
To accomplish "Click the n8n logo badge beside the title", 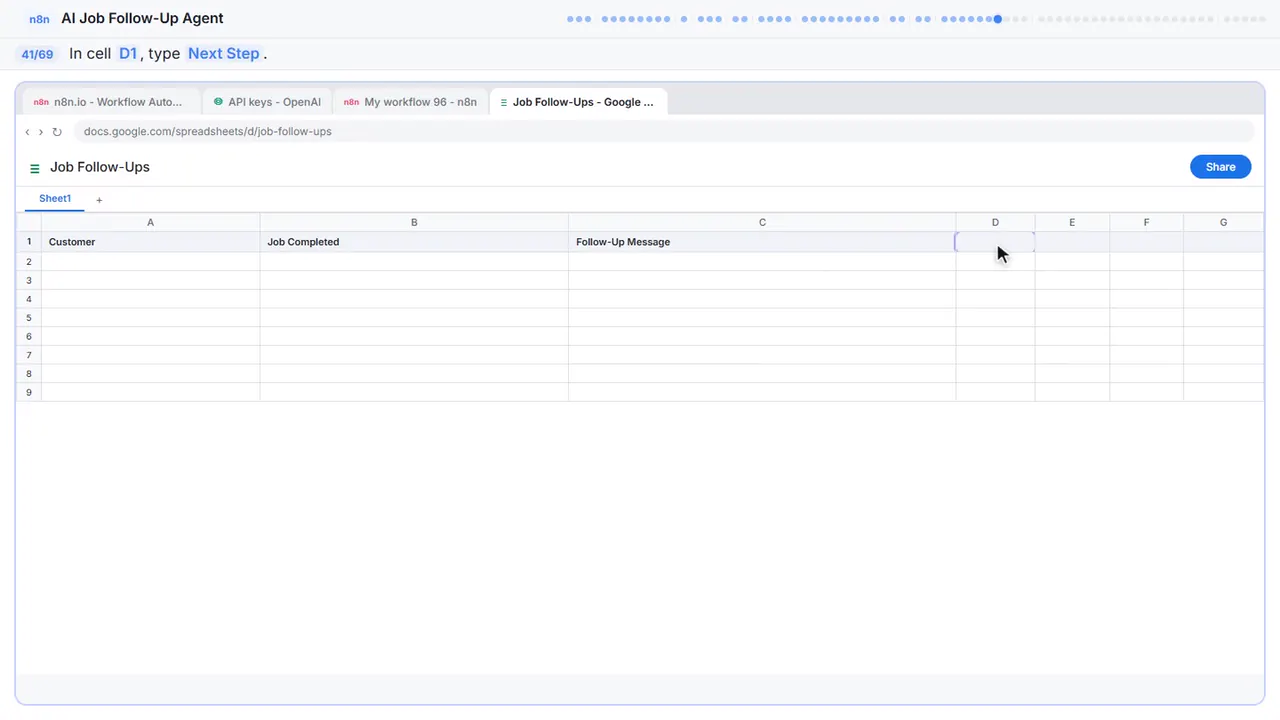I will 40,19.
